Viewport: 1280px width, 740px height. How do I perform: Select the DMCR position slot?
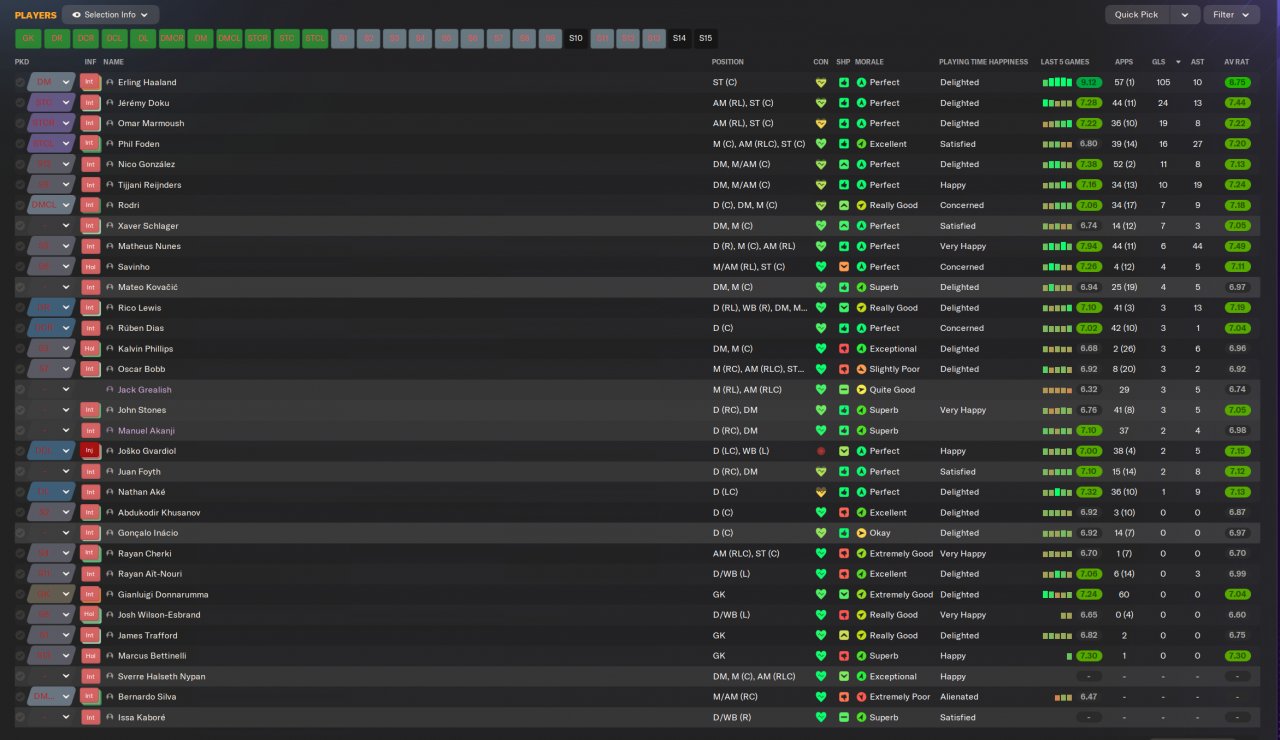point(172,39)
